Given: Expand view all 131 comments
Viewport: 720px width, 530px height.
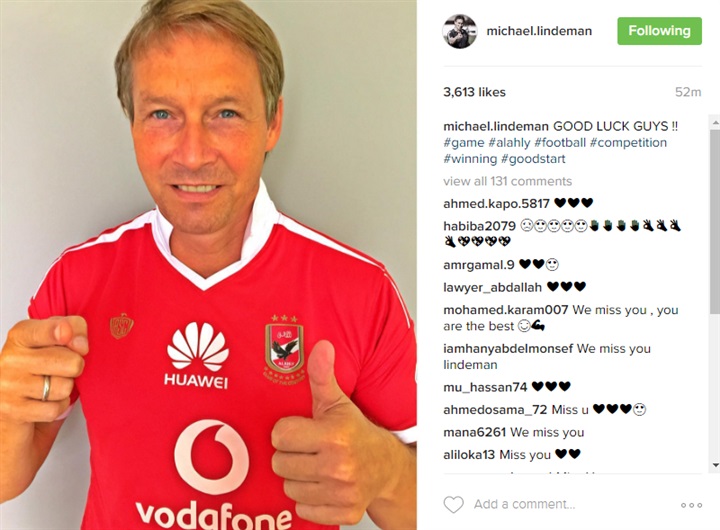Looking at the screenshot, I should [x=507, y=181].
